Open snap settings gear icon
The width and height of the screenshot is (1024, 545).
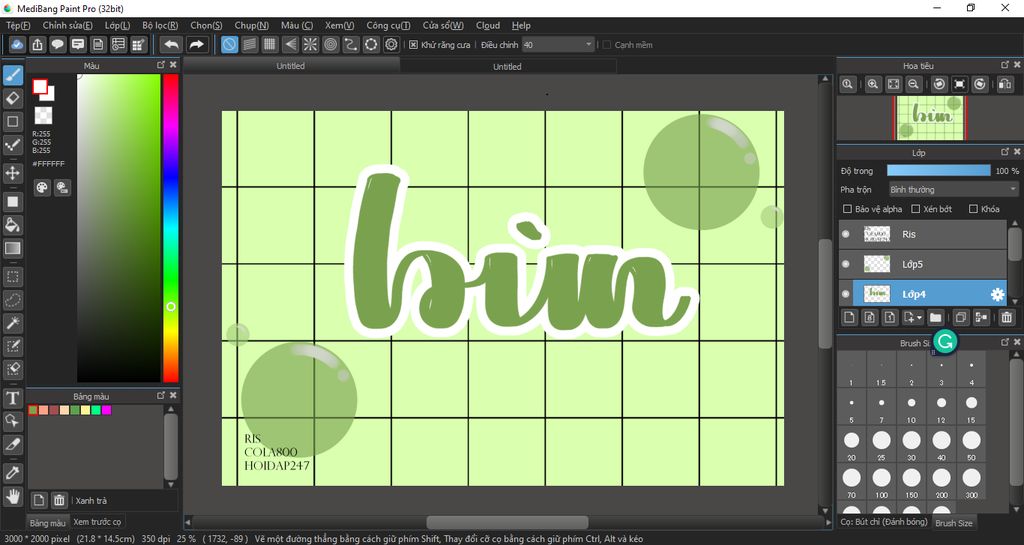391,44
